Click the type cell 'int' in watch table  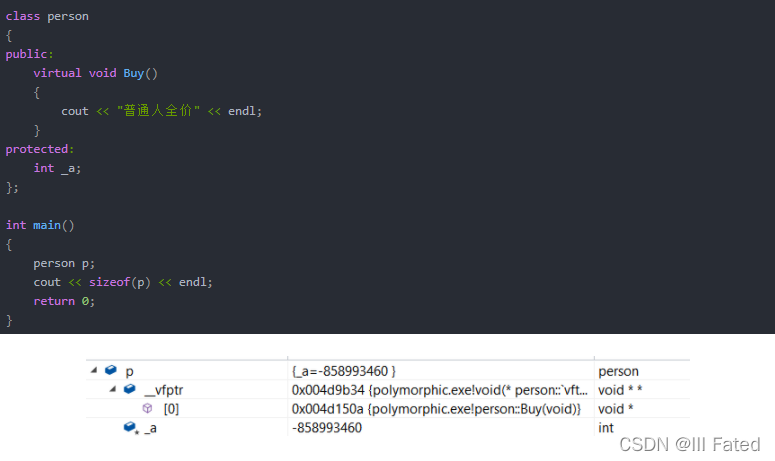coord(605,428)
